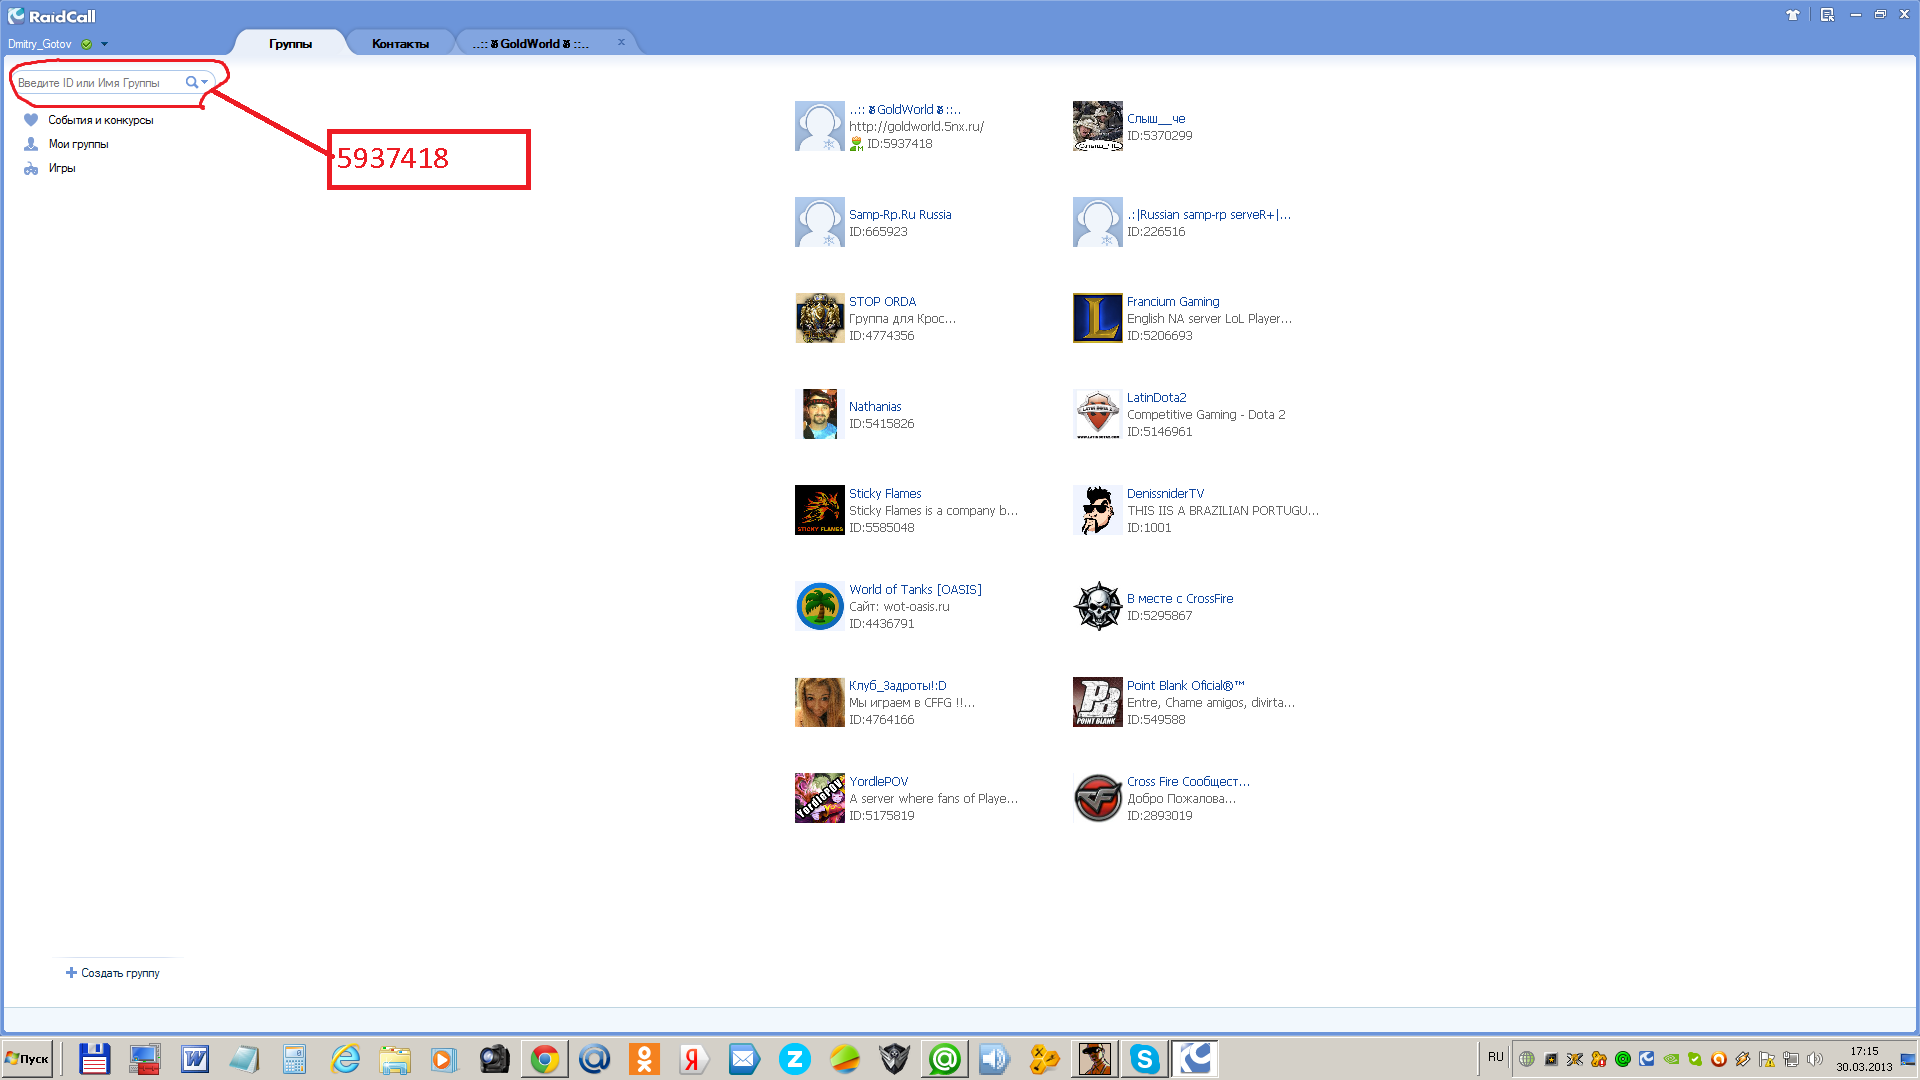Click the RU language indicator
Viewport: 1920px width, 1080px height.
pos(1496,1057)
